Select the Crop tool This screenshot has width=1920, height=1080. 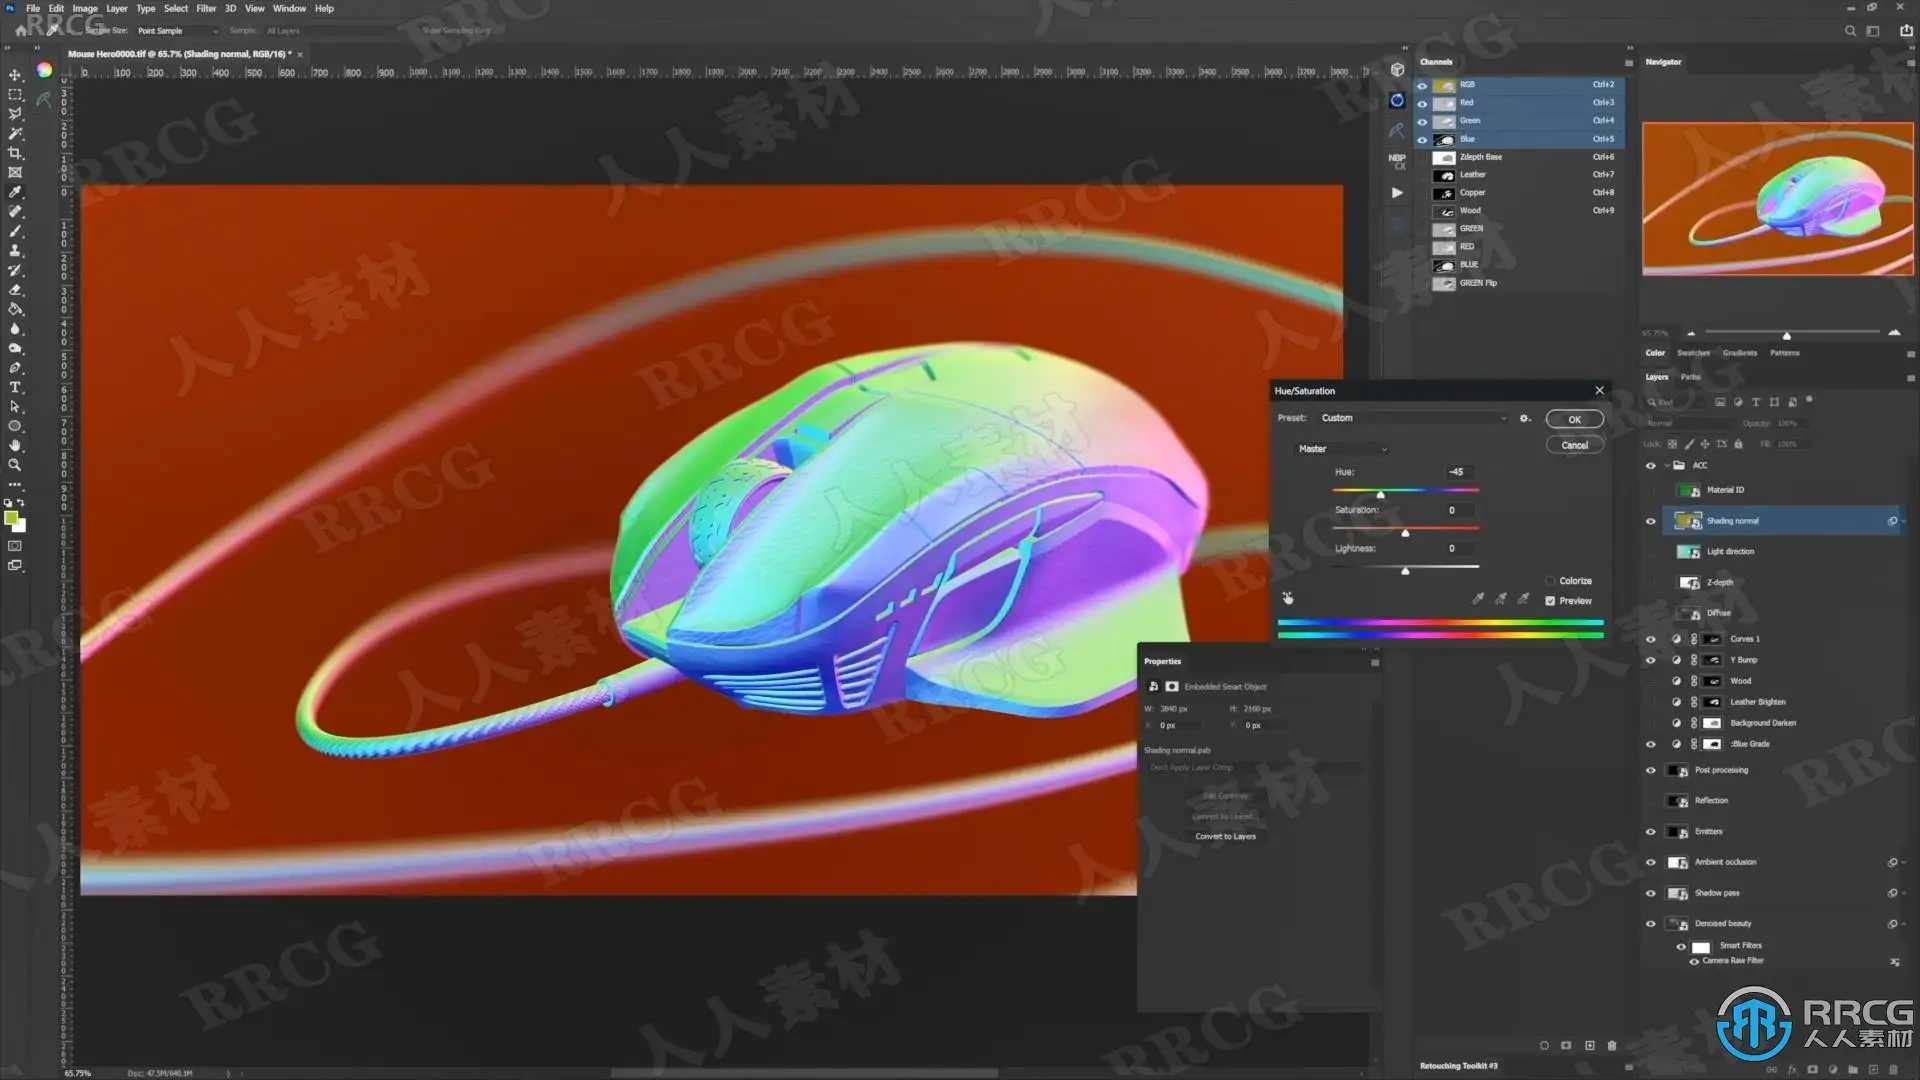(x=15, y=153)
